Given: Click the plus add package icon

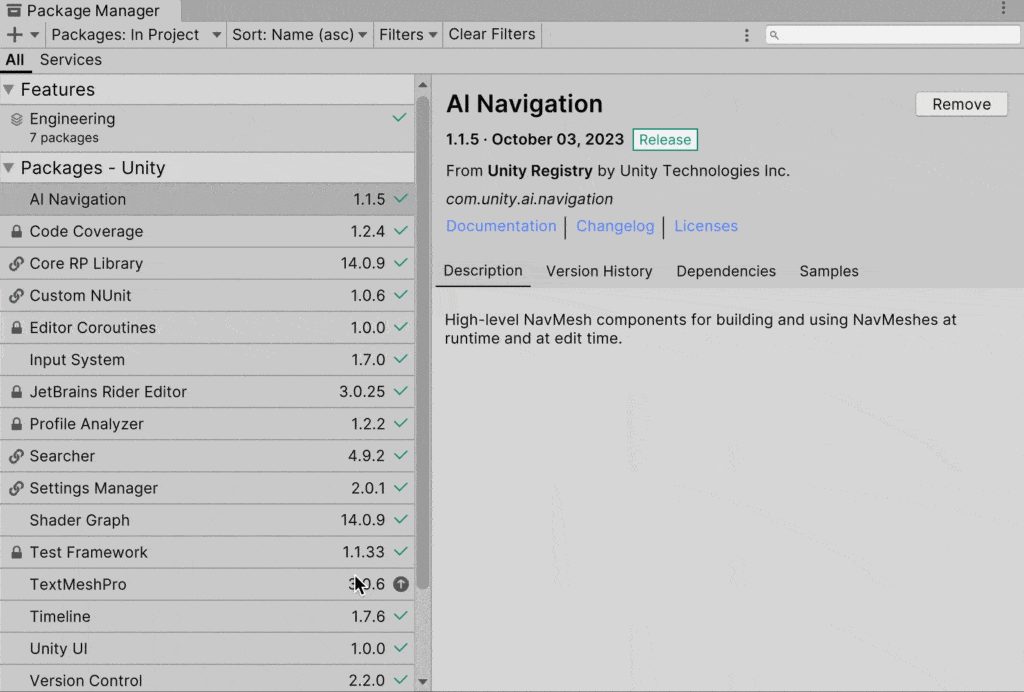Looking at the screenshot, I should [15, 34].
